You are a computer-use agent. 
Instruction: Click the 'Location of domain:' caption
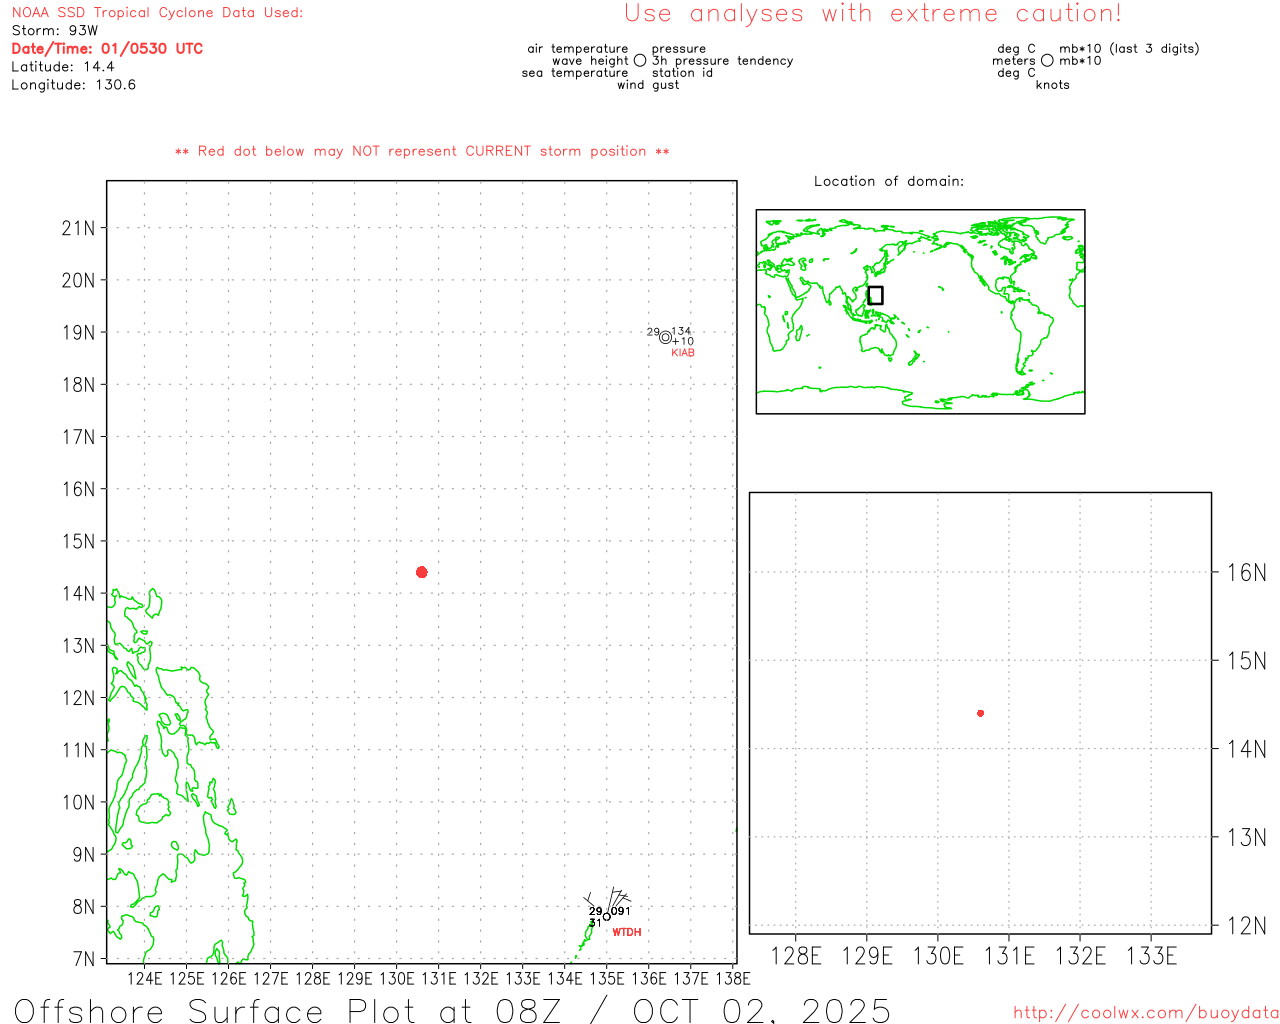(888, 181)
